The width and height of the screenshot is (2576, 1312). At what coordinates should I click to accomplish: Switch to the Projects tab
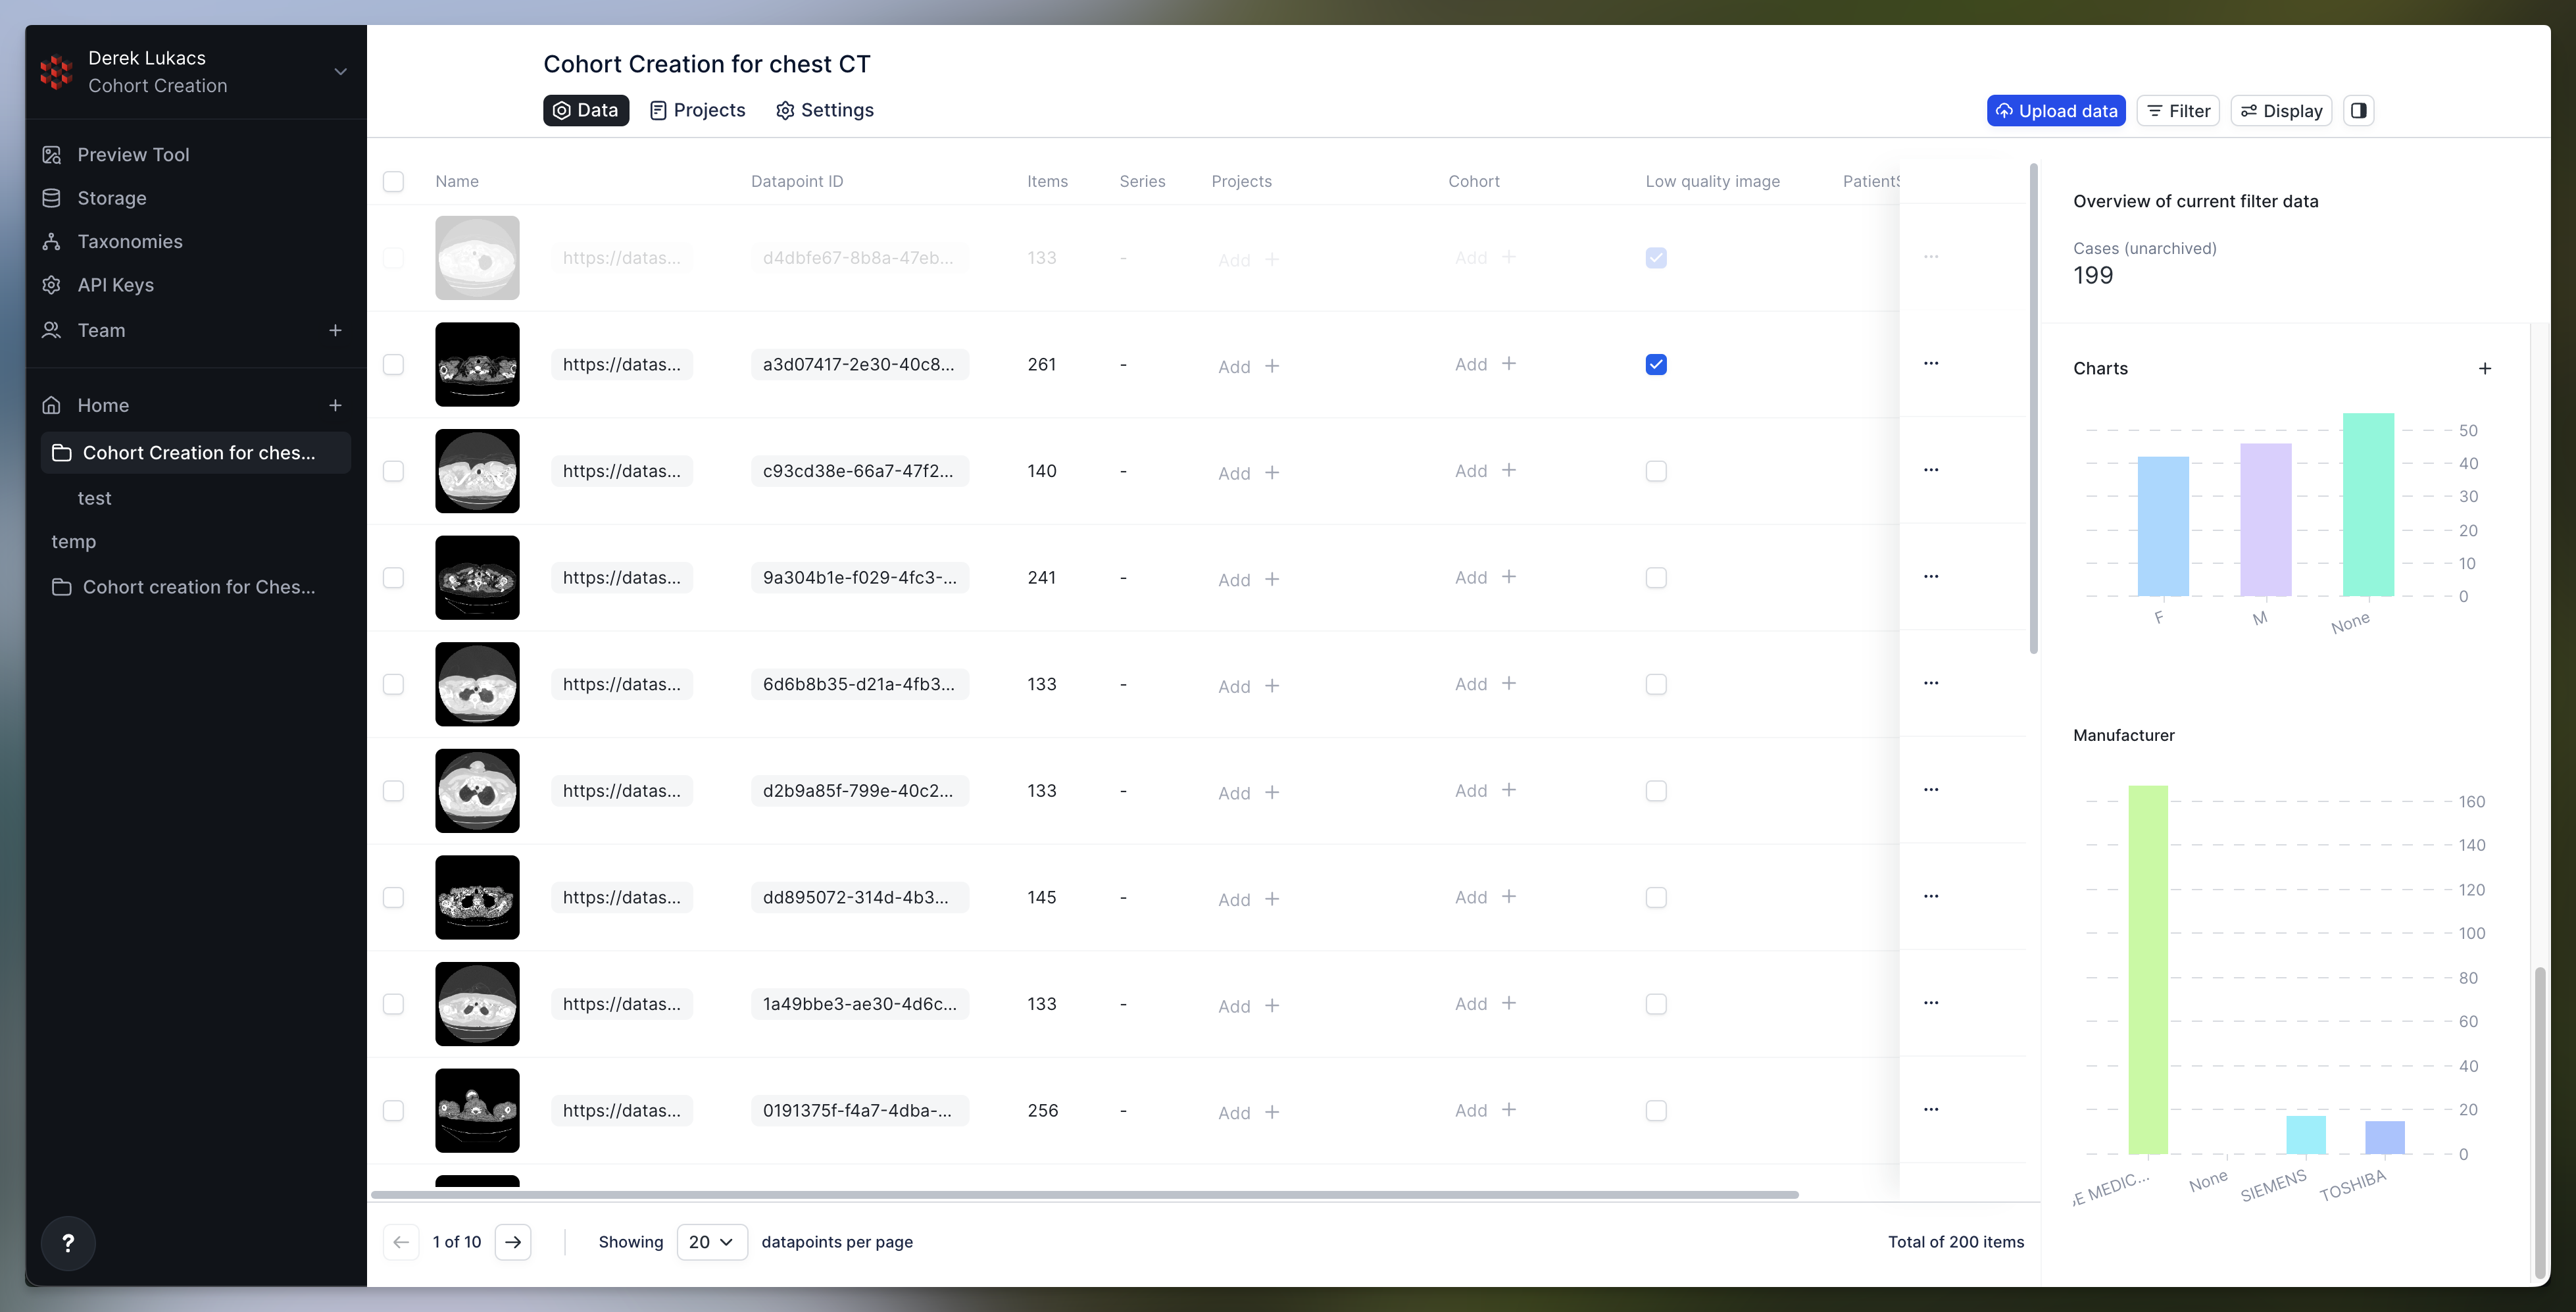[x=698, y=110]
